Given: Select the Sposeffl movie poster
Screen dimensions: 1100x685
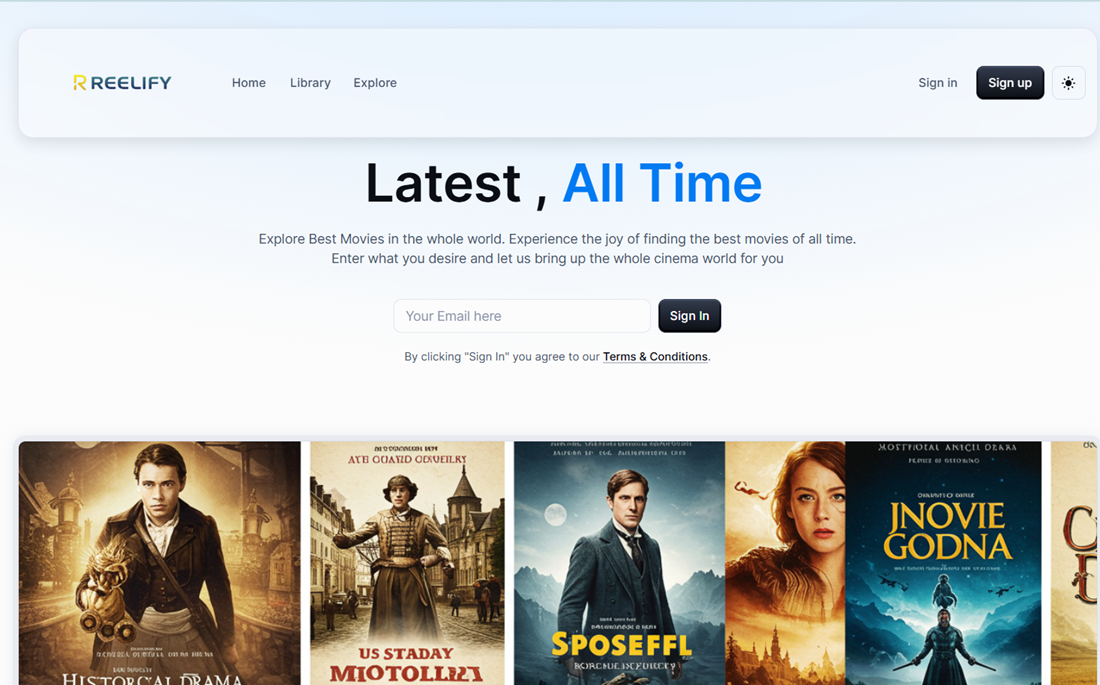Looking at the screenshot, I should [x=619, y=563].
